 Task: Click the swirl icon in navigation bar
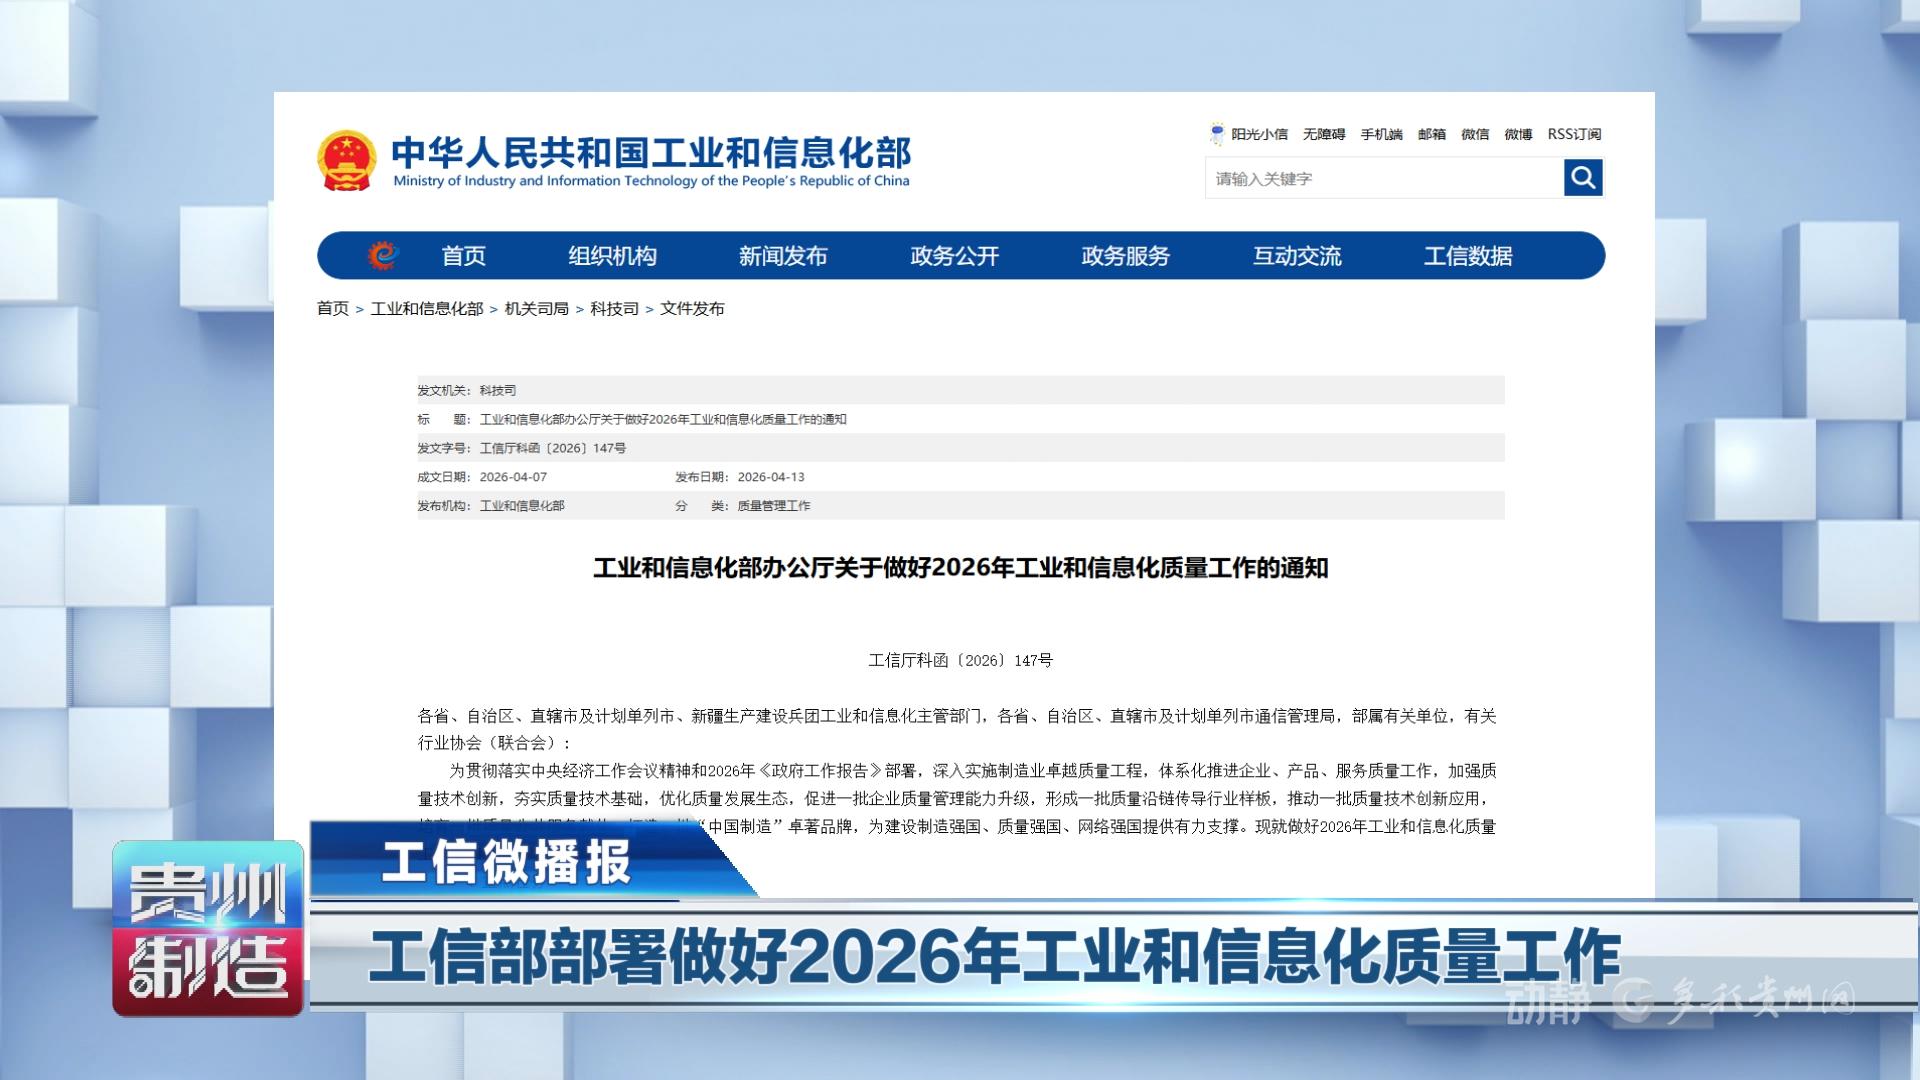382,256
